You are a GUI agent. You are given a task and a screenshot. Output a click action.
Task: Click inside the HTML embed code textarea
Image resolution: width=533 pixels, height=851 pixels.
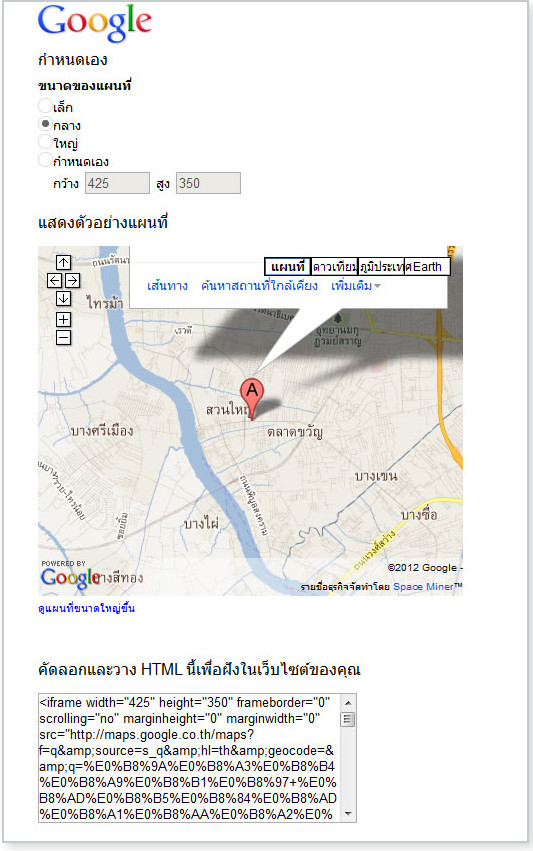coord(189,758)
